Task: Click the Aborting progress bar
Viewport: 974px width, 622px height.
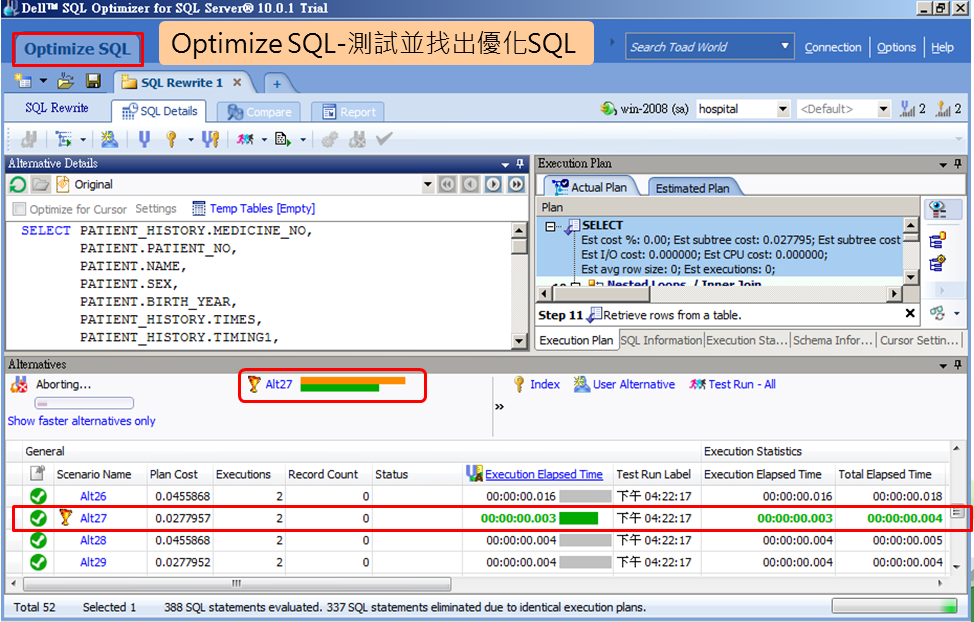Action: [83, 403]
